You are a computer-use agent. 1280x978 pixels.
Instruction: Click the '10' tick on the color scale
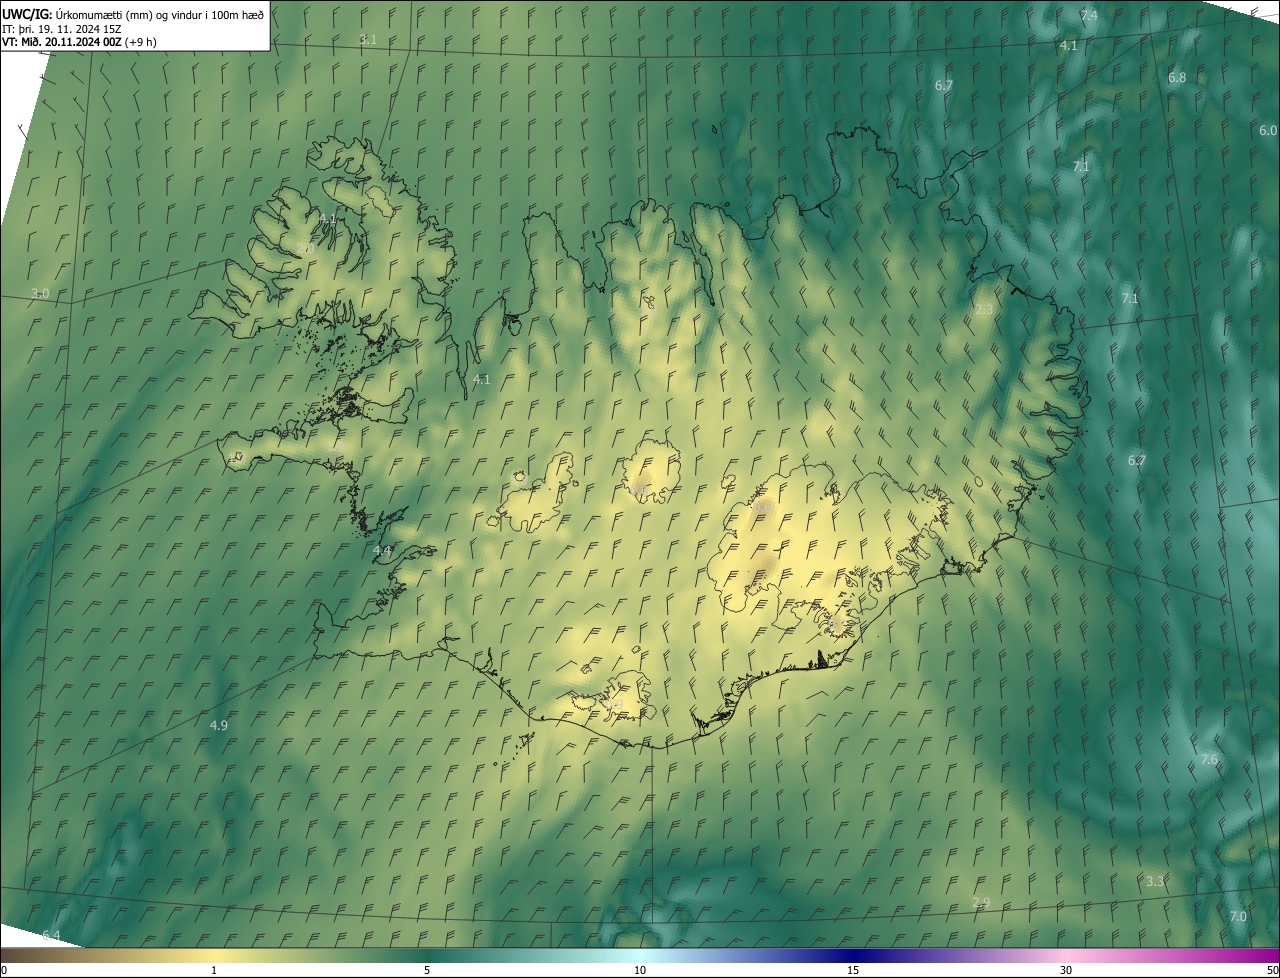point(640,971)
